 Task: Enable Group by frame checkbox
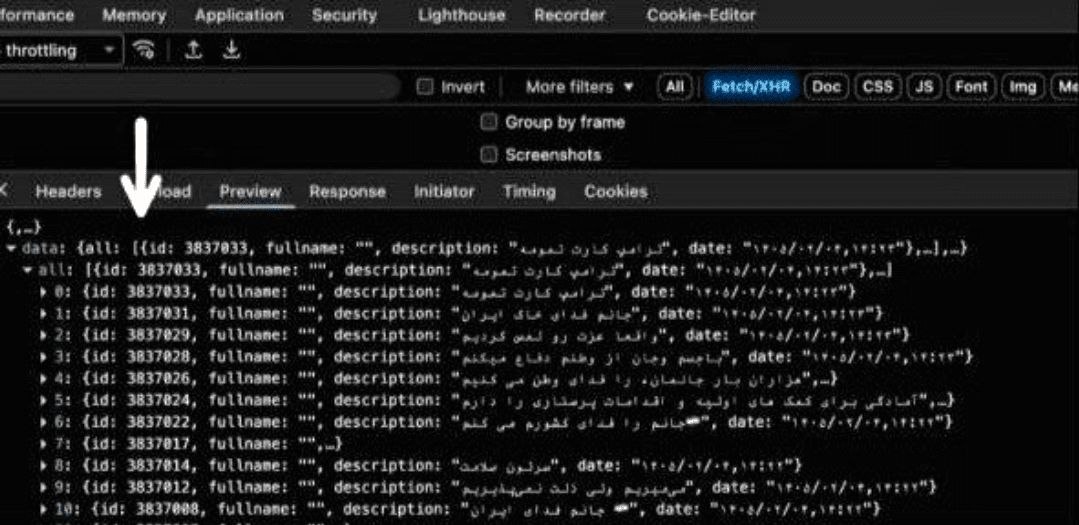click(x=489, y=122)
